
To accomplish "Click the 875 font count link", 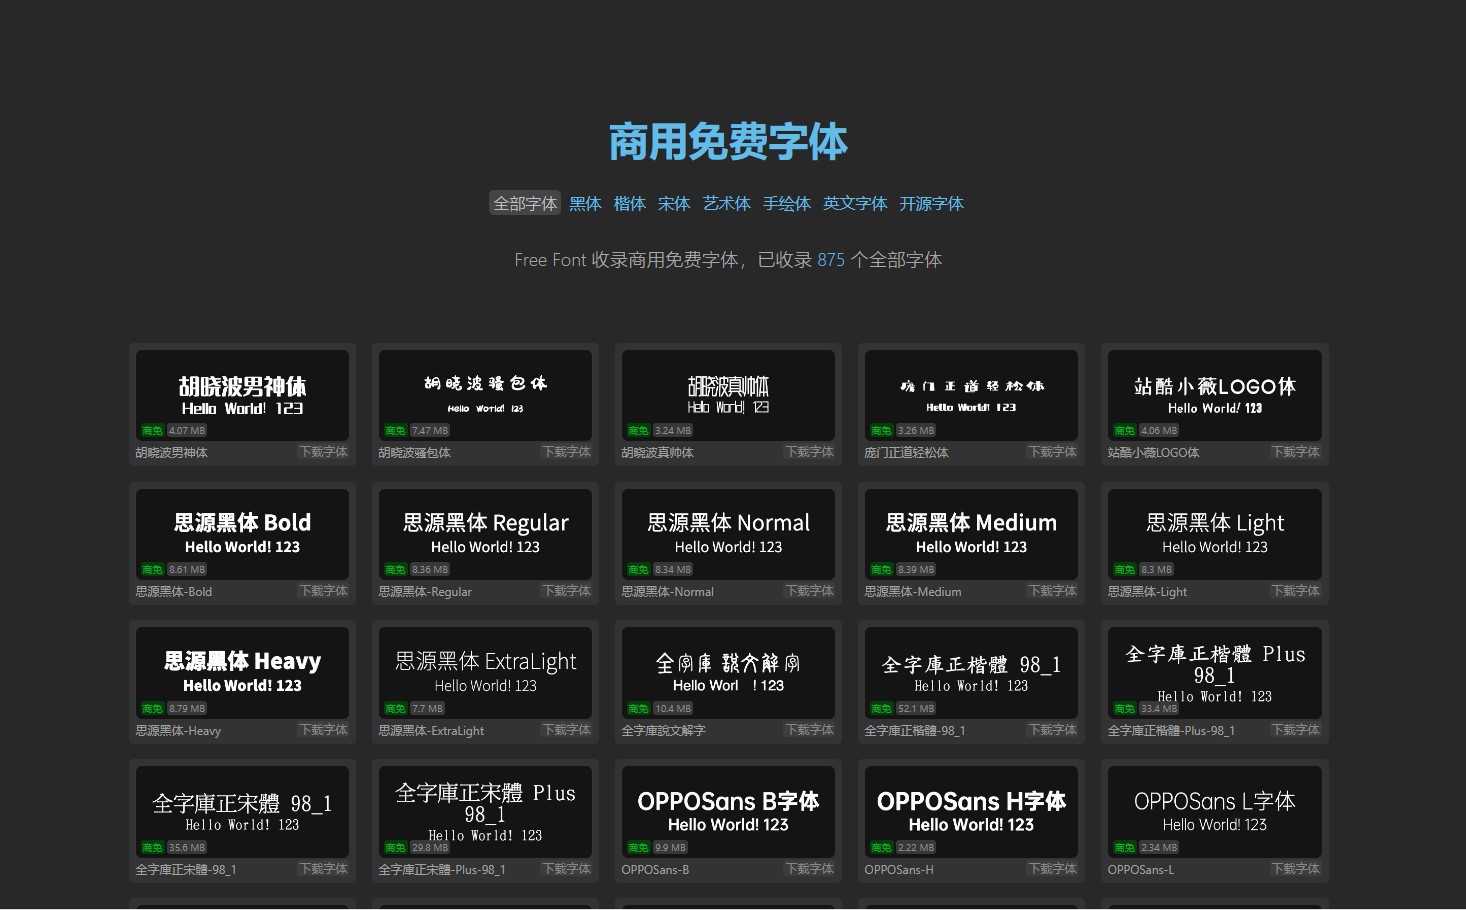I will tap(830, 260).
